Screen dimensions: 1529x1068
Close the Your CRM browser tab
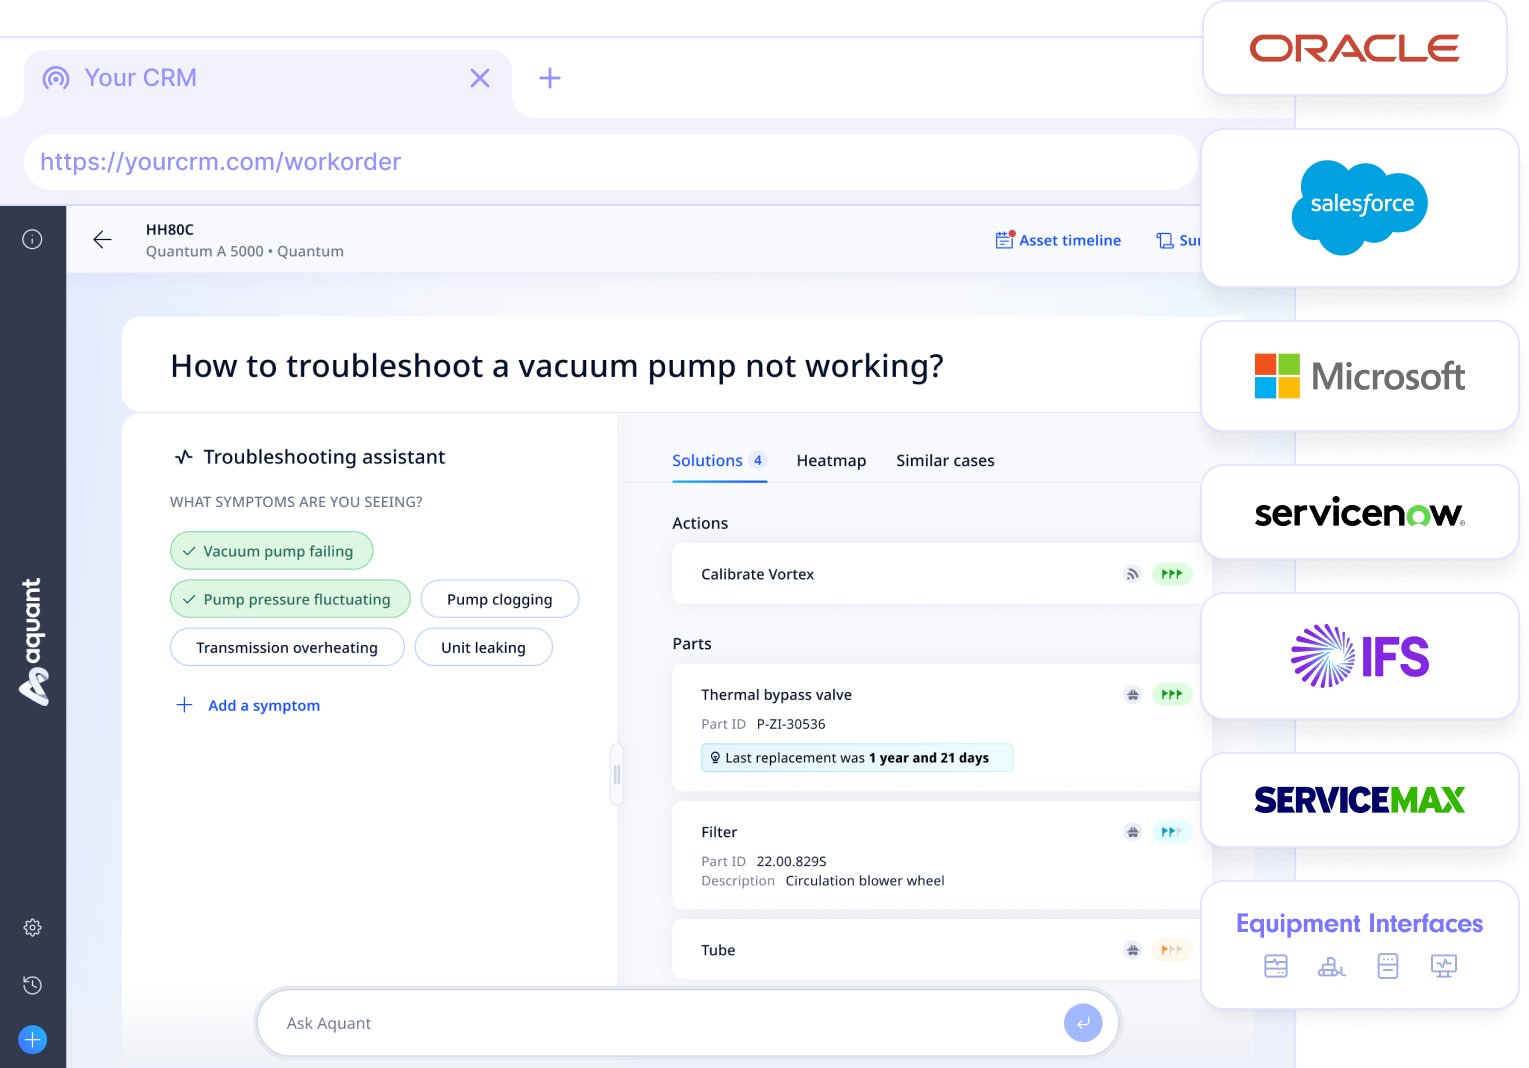pos(480,78)
